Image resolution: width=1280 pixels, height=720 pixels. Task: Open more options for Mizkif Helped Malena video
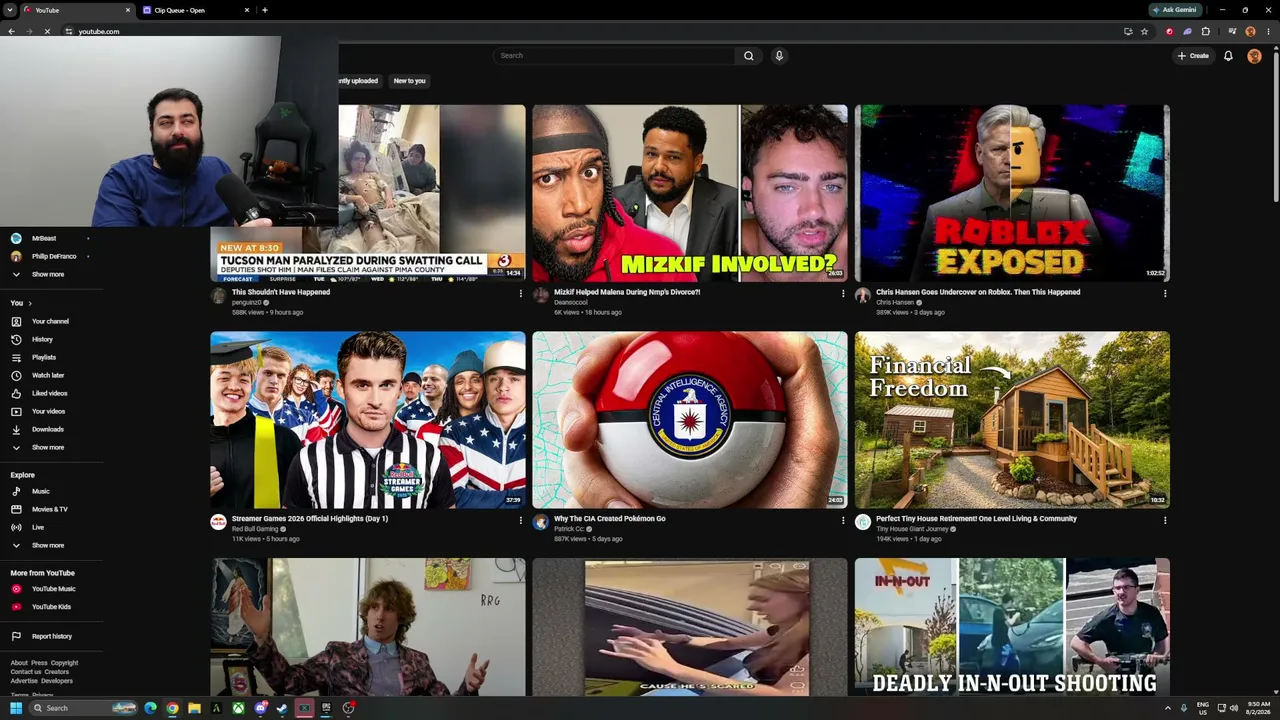pyautogui.click(x=842, y=293)
